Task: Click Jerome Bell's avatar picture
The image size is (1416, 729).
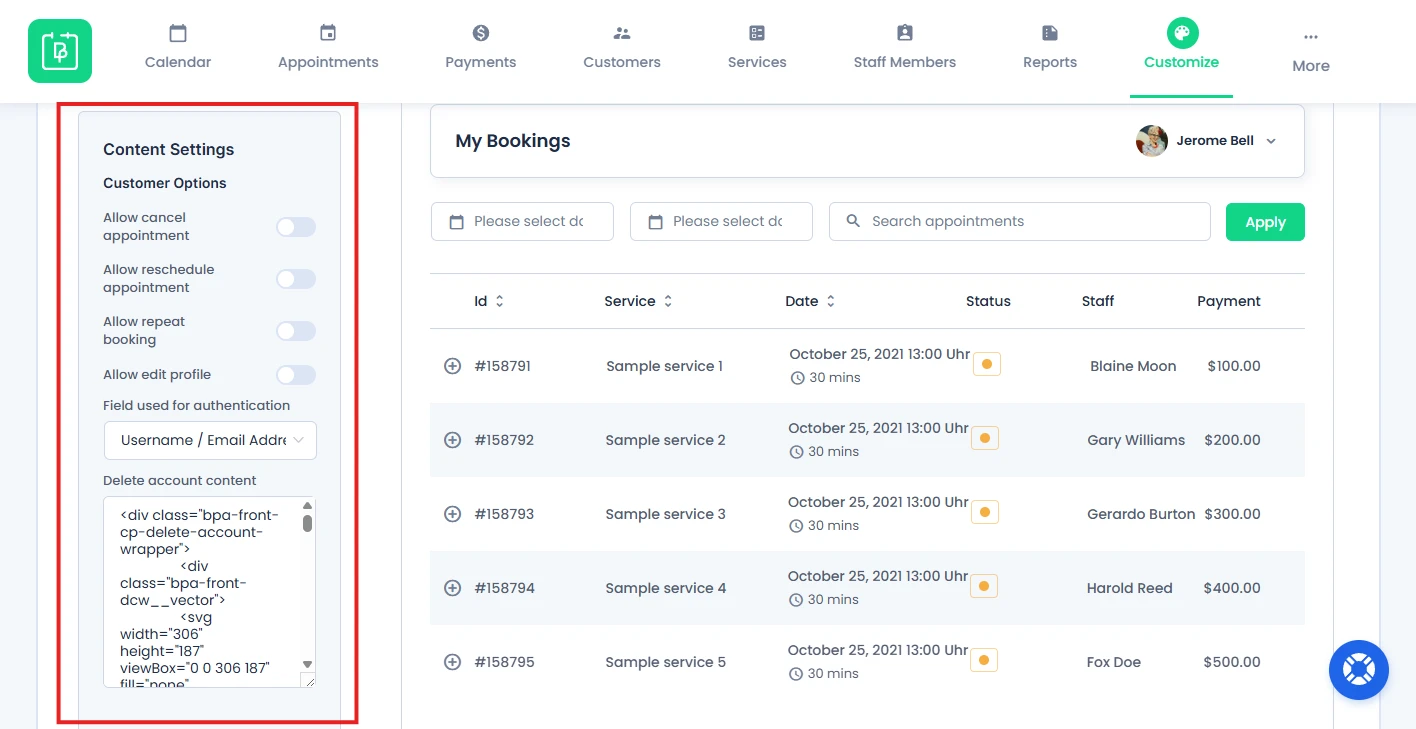Action: 1152,141
